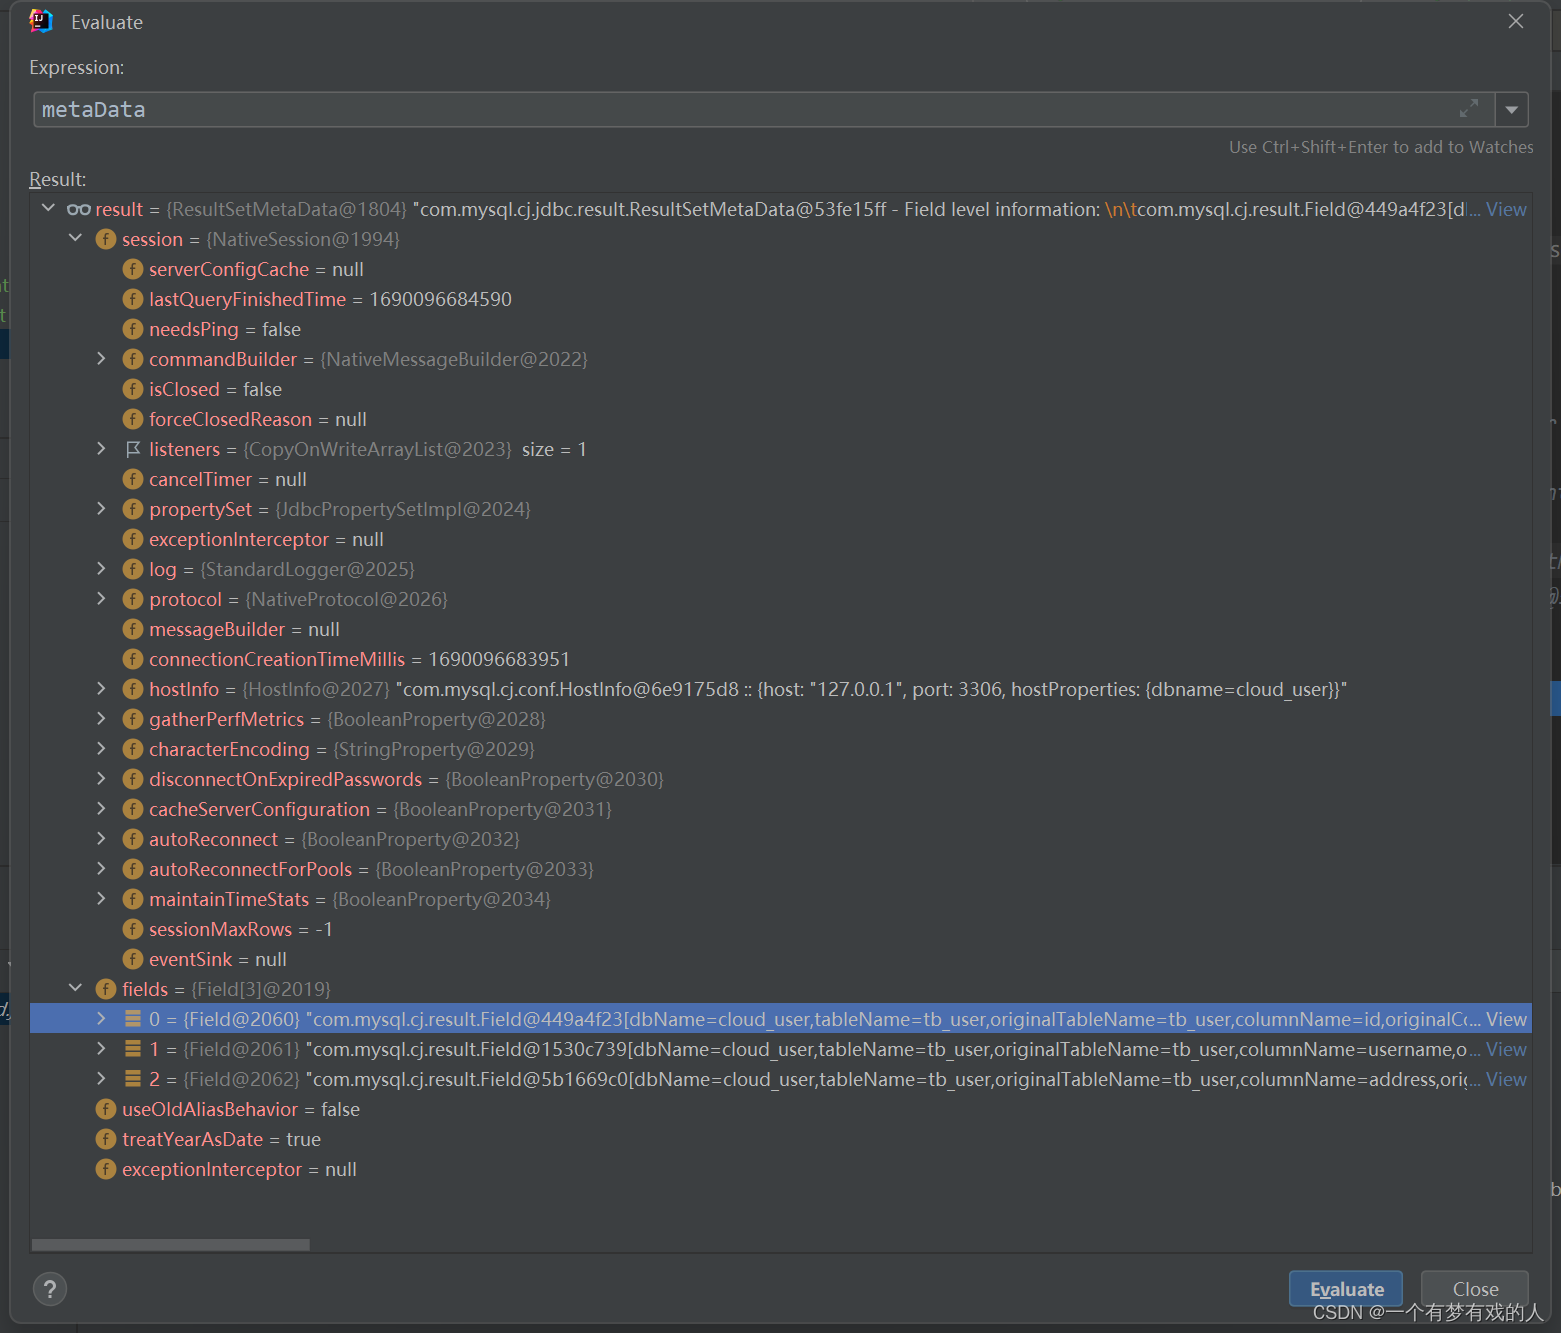This screenshot has height=1333, width=1561.
Task: Click array element icon of index 2
Action: 133,1079
